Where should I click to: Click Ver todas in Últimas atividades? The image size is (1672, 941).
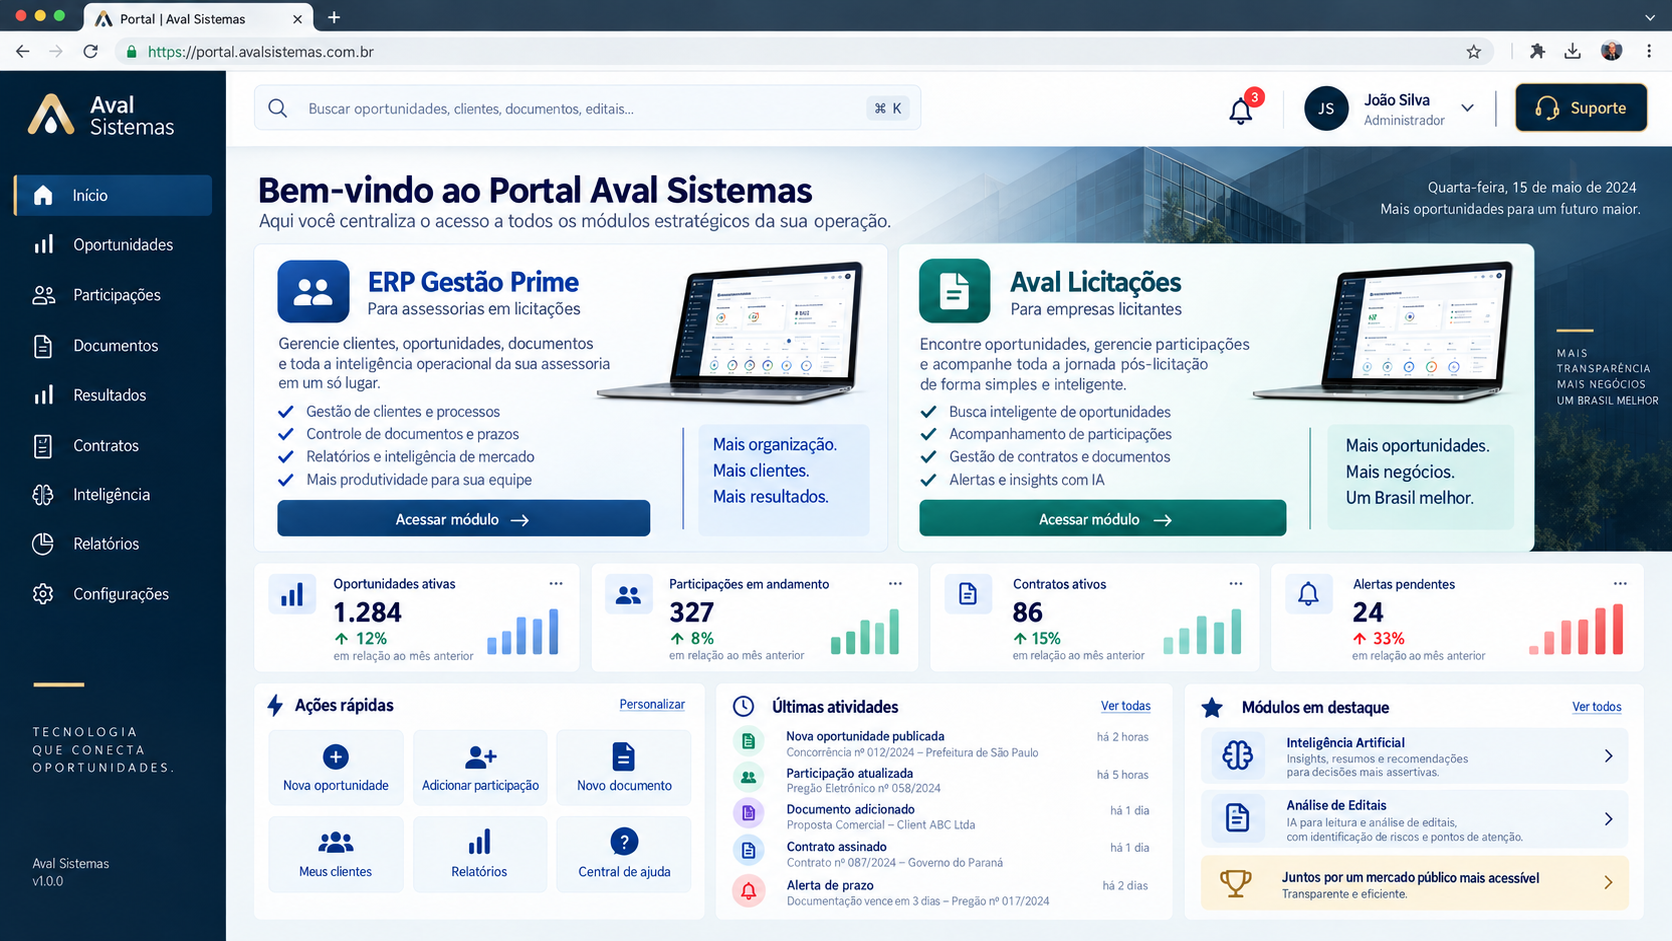(x=1126, y=706)
